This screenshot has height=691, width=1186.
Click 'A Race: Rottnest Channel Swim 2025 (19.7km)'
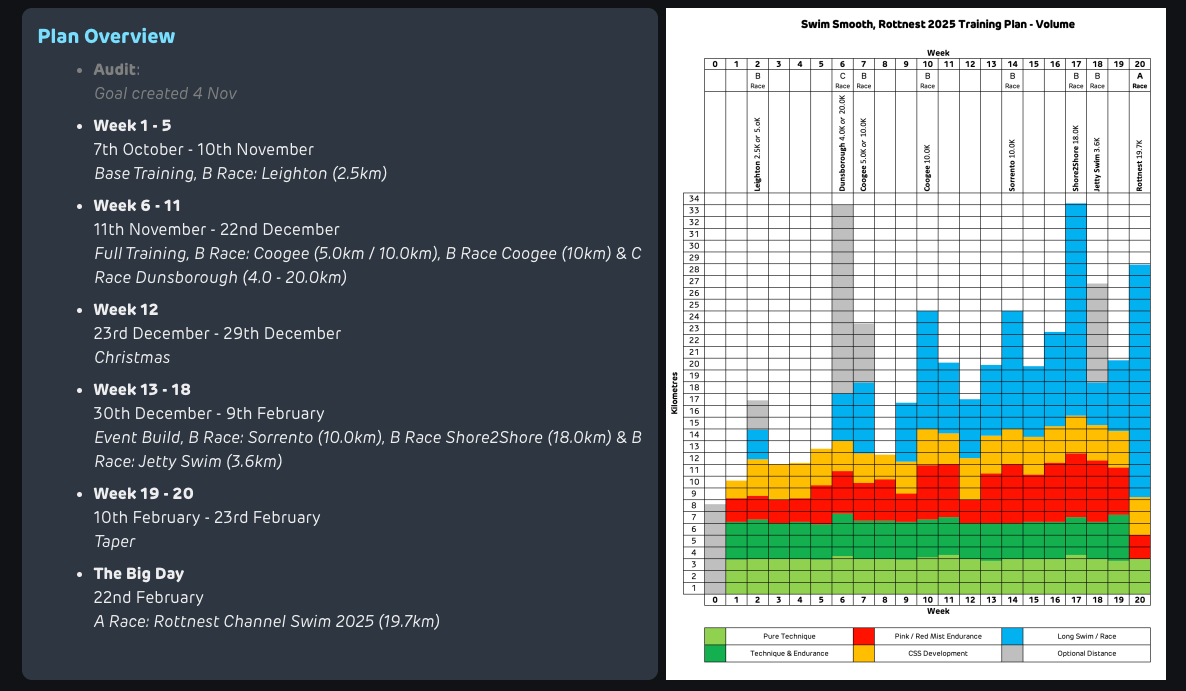(266, 621)
